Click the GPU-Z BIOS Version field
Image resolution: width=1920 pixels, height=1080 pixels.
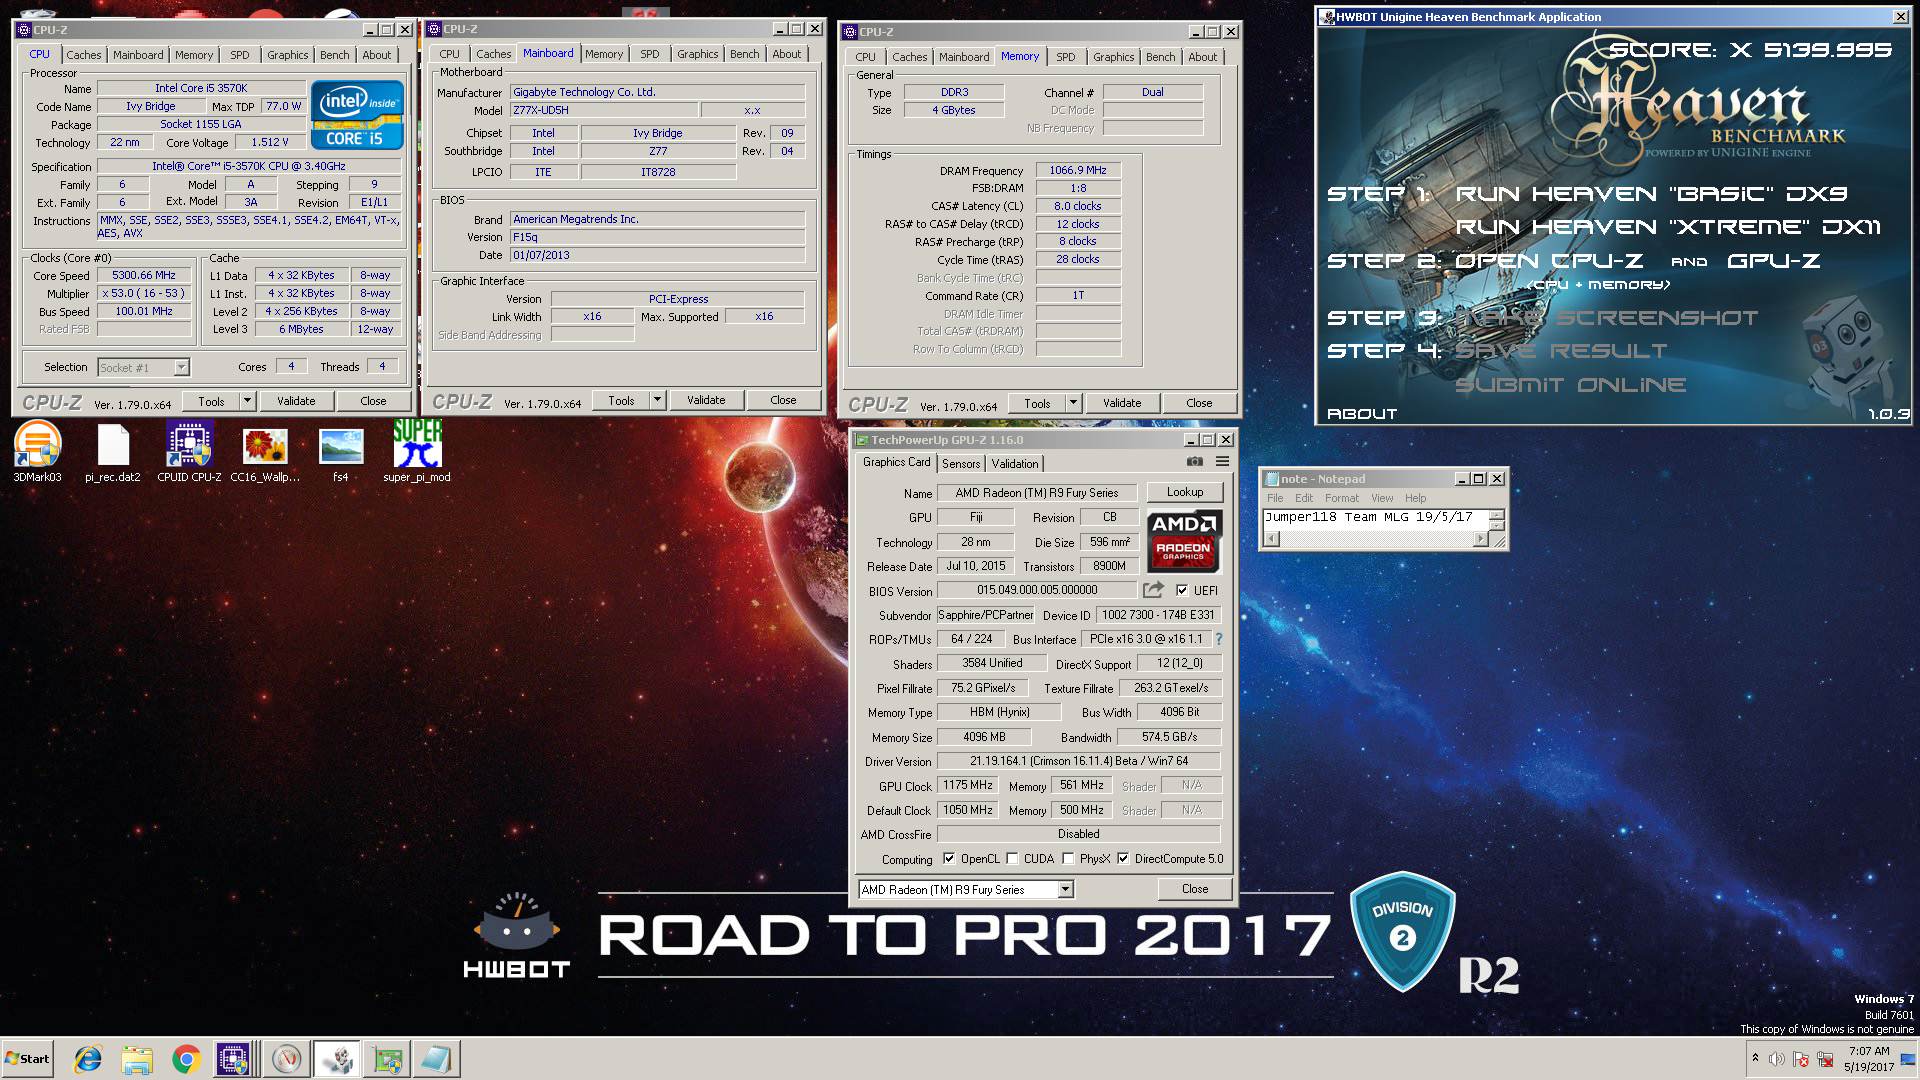coord(1037,590)
